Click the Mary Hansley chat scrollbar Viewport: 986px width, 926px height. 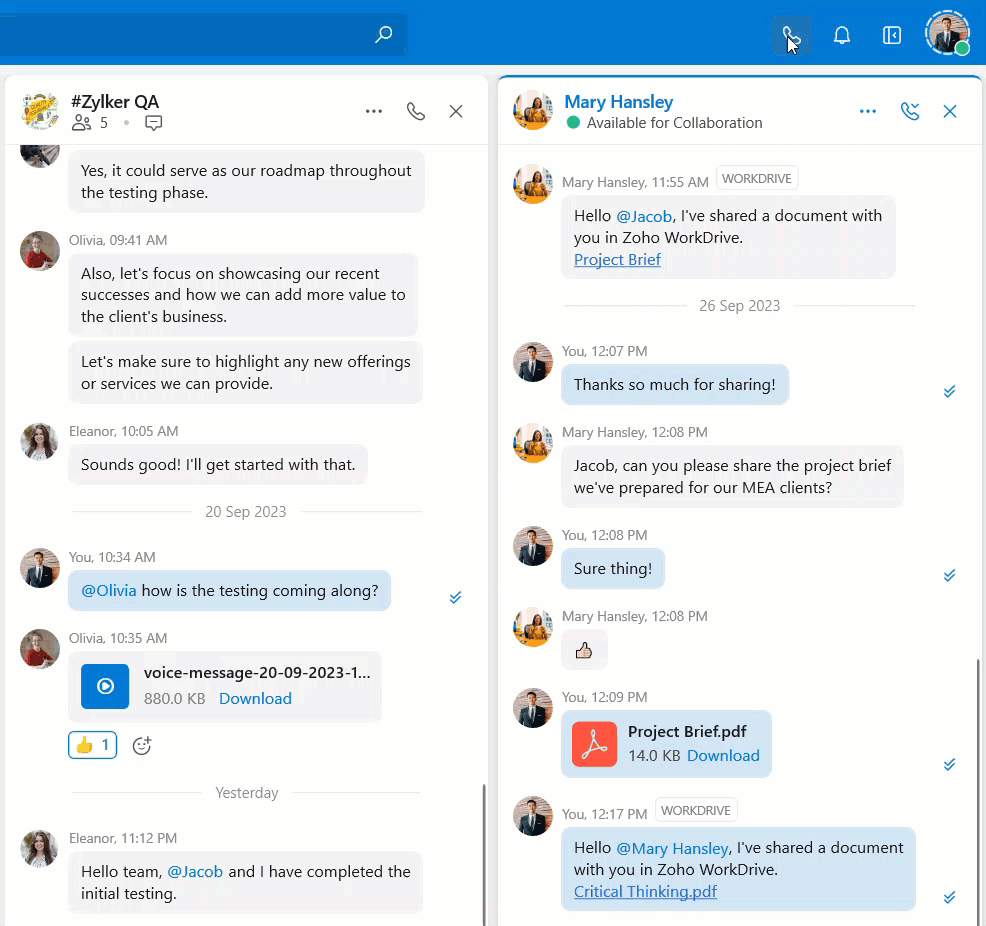tap(978, 792)
